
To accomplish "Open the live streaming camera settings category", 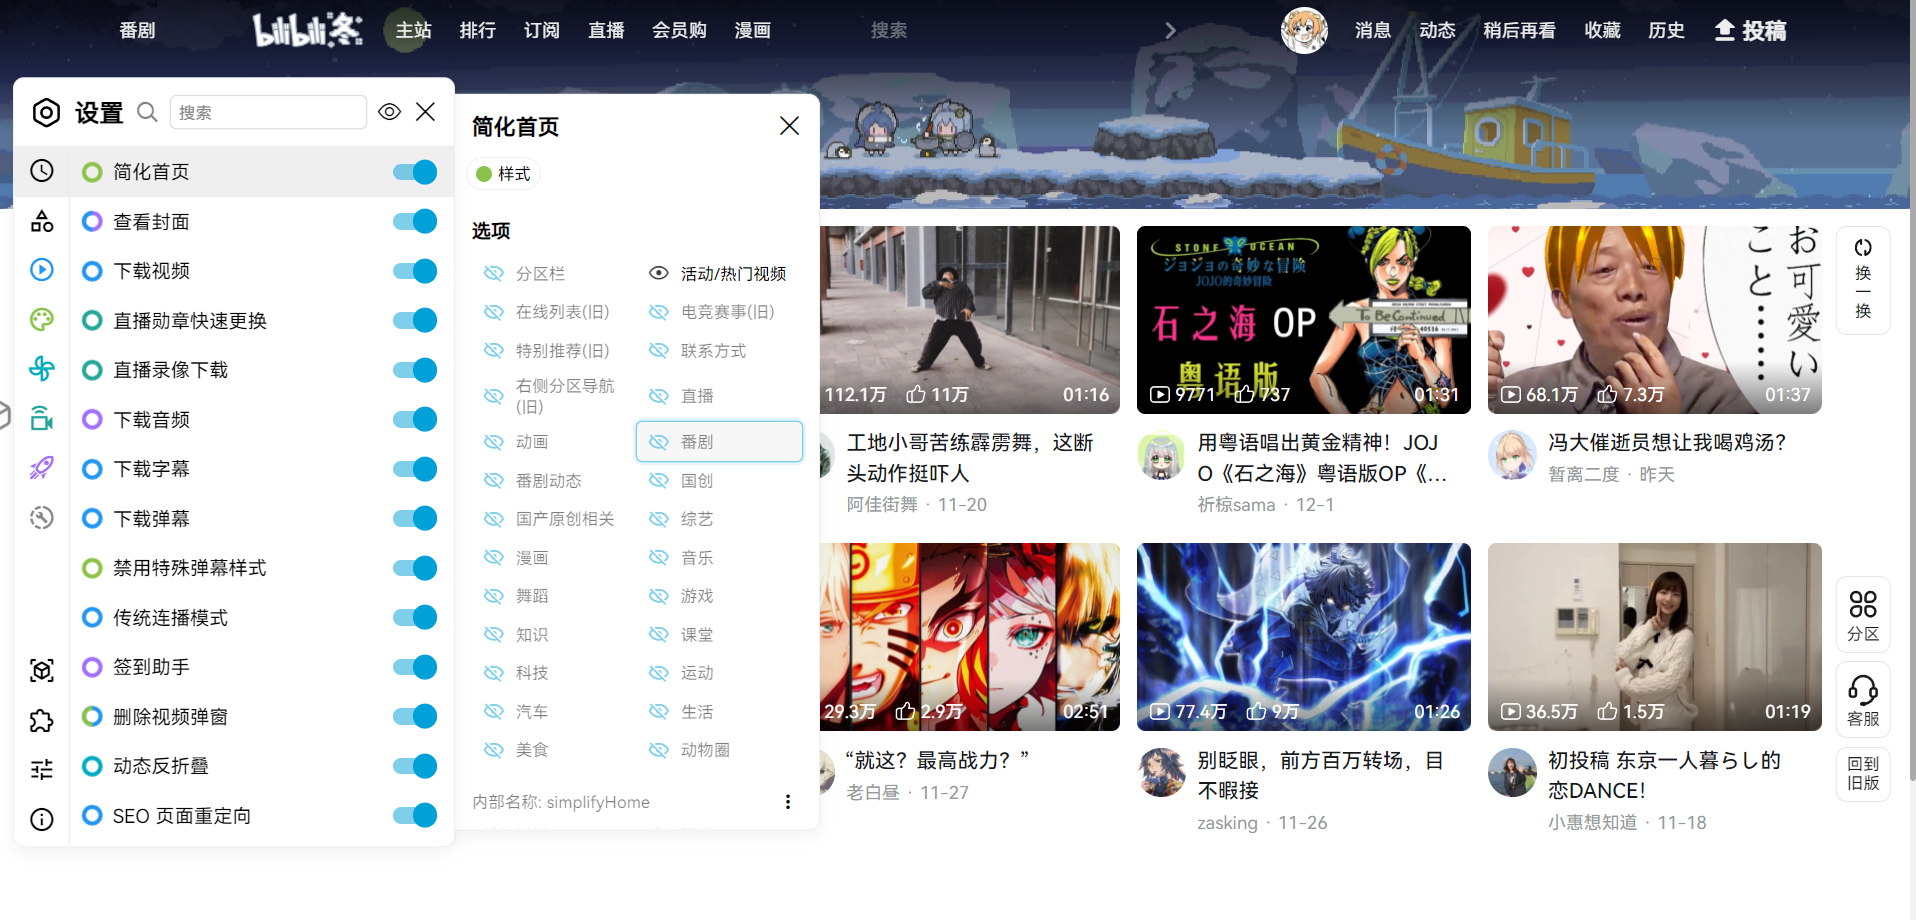I will tap(41, 419).
